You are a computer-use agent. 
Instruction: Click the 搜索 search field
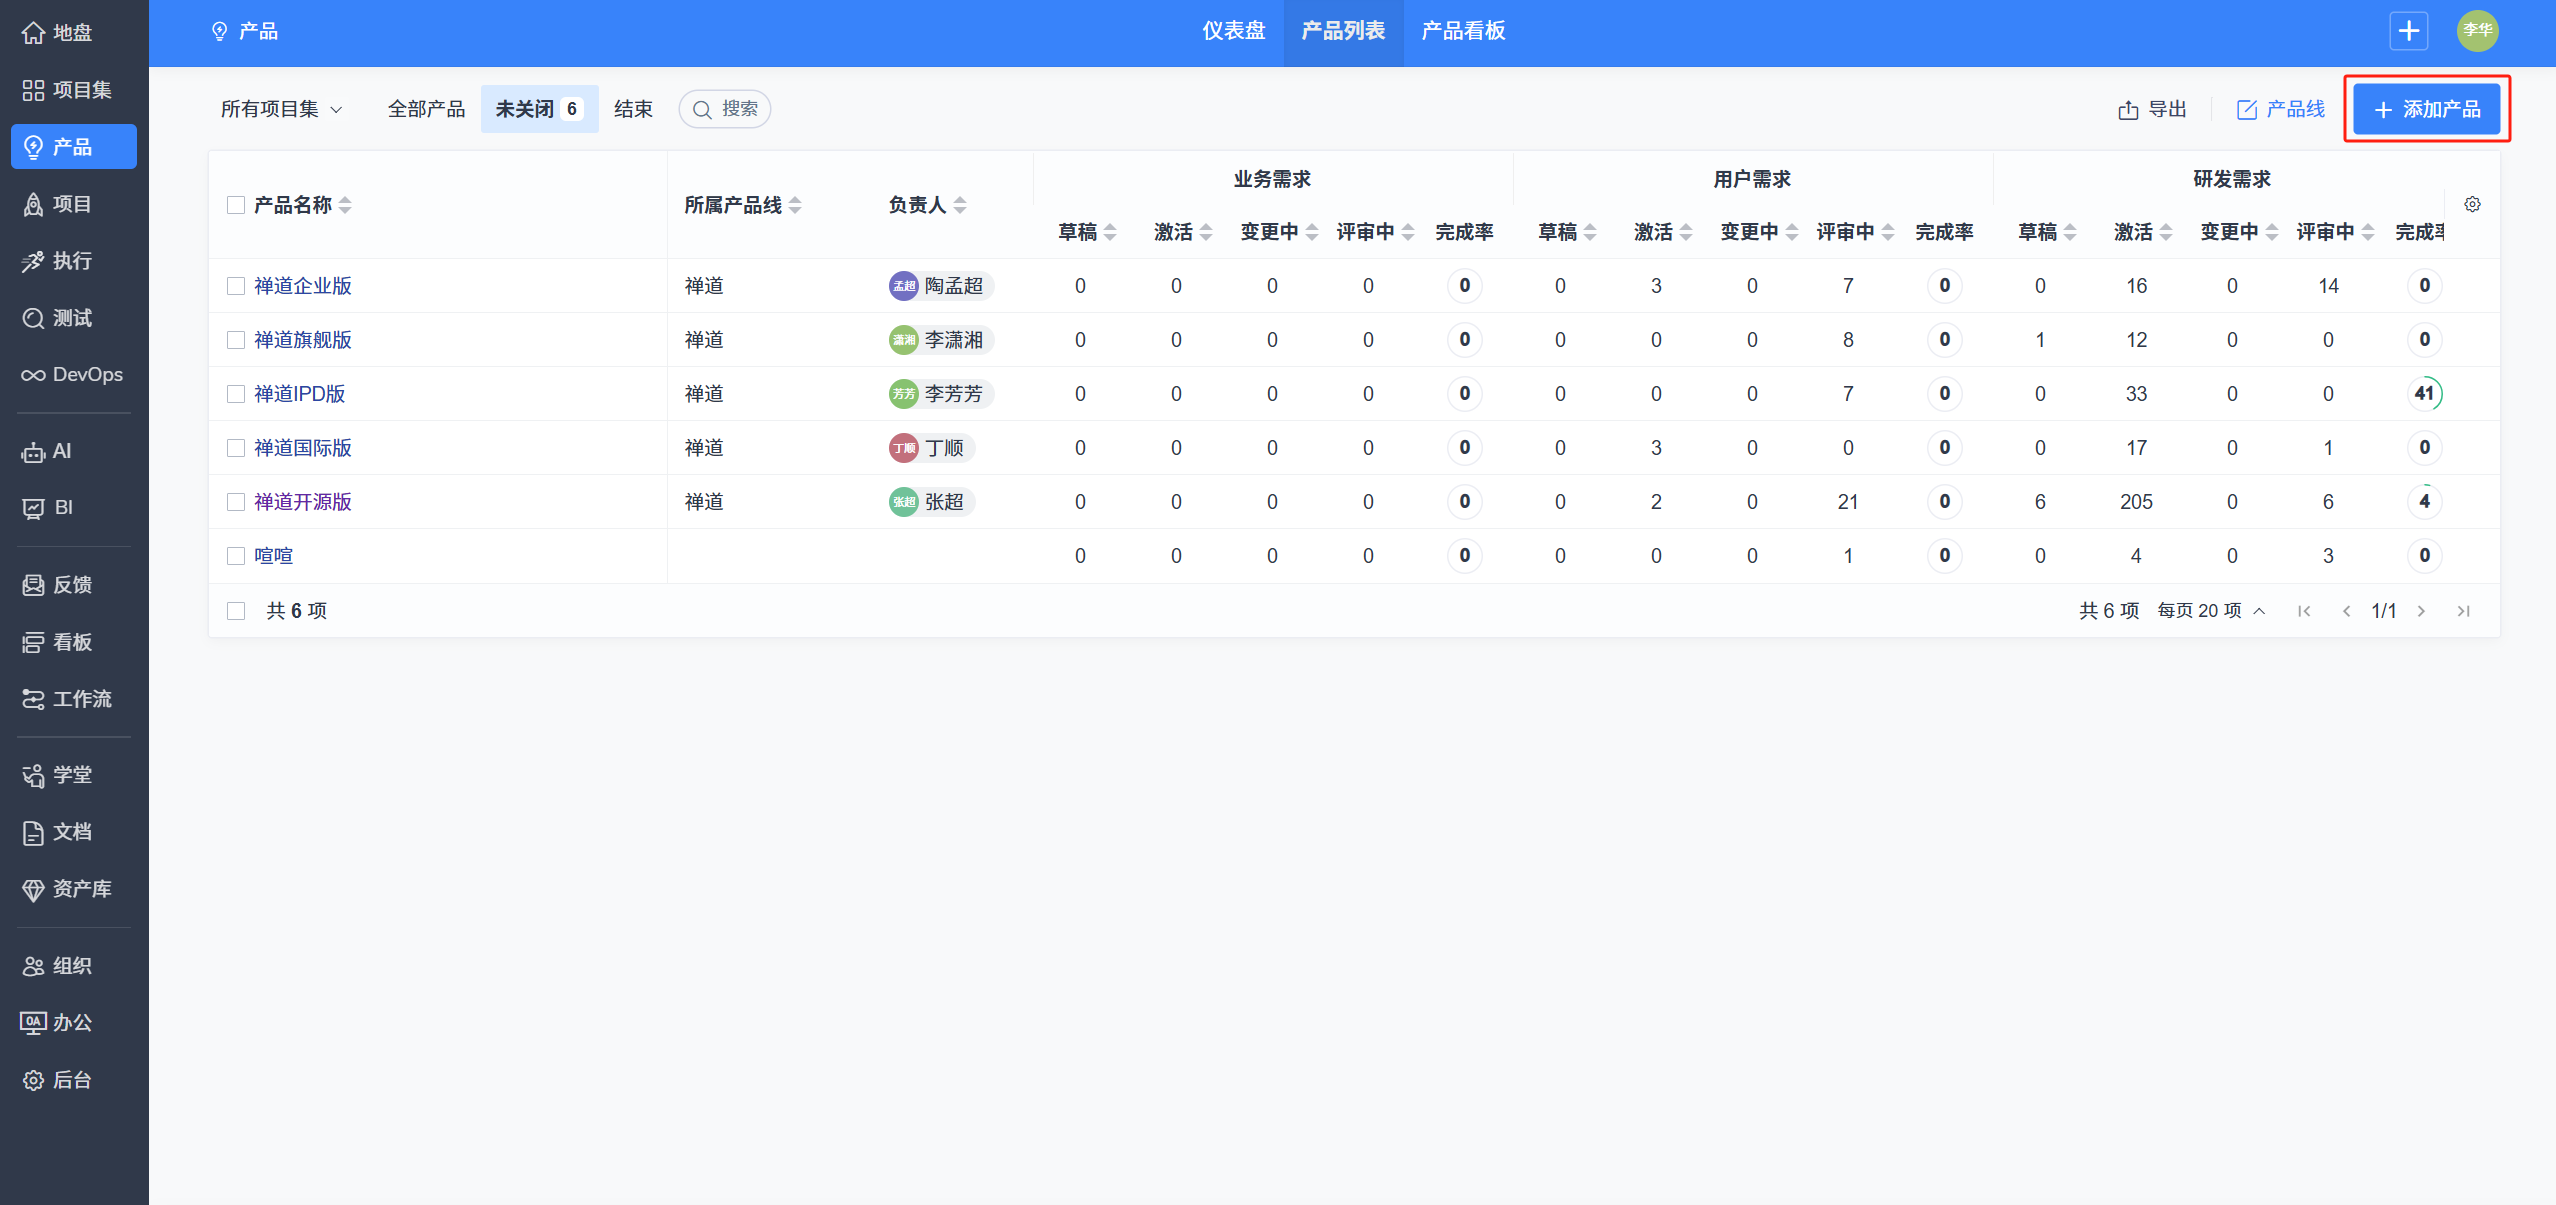(x=726, y=109)
